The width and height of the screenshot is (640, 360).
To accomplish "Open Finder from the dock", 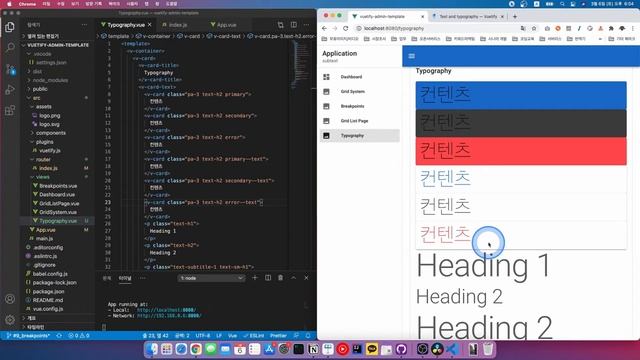I will click(x=152, y=349).
